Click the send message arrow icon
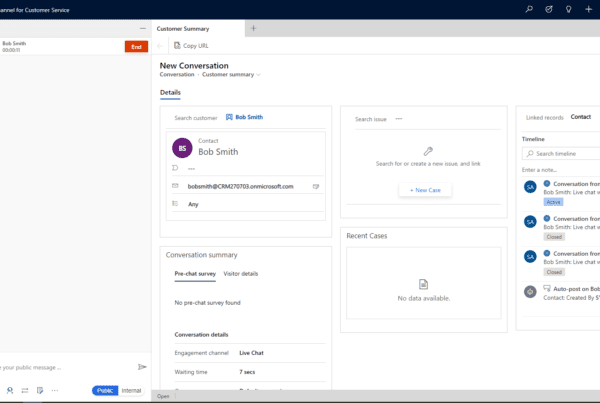This screenshot has height=403, width=600. coord(142,367)
